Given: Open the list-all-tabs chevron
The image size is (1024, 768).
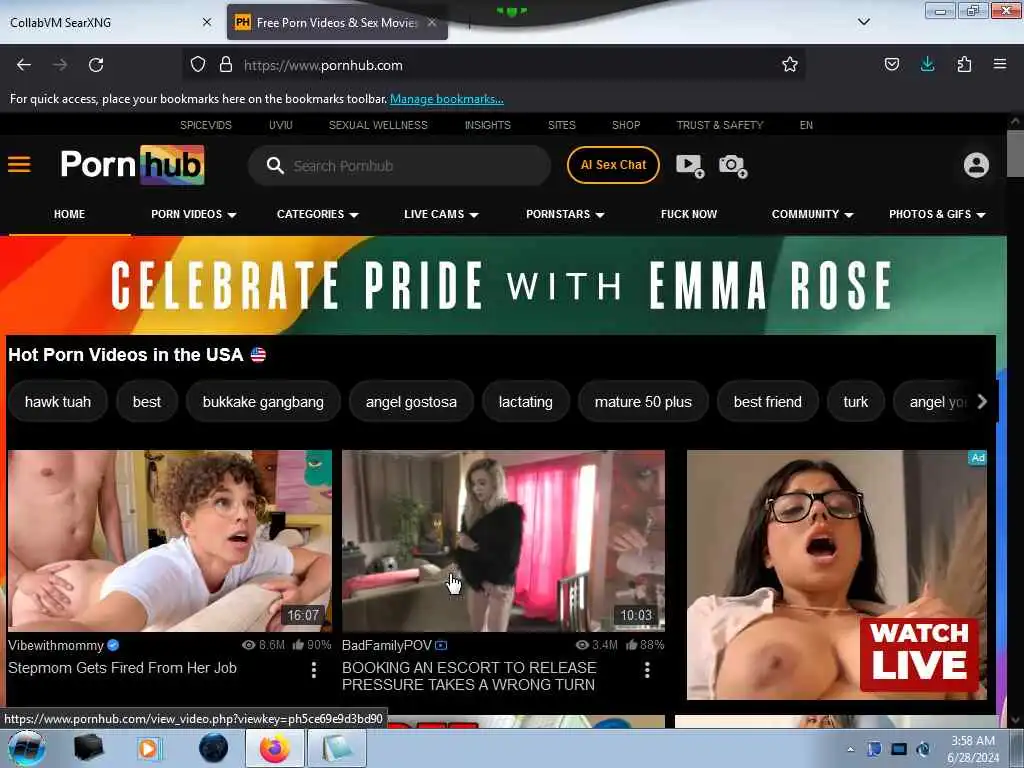Looking at the screenshot, I should point(863,22).
